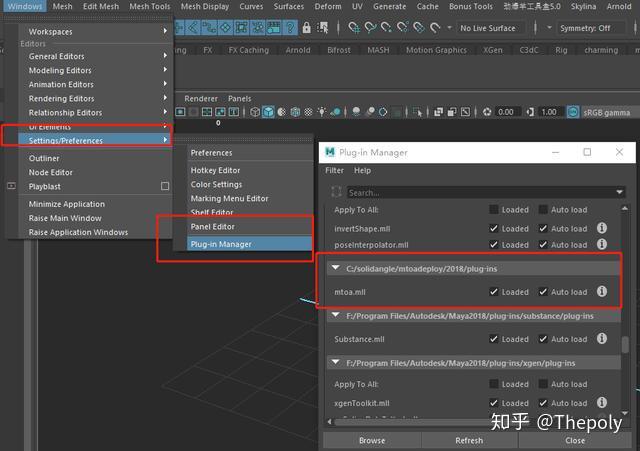Image resolution: width=640 pixels, height=451 pixels.
Task: Toggle Loaded checkbox for Substance.mll
Action: coord(493,339)
